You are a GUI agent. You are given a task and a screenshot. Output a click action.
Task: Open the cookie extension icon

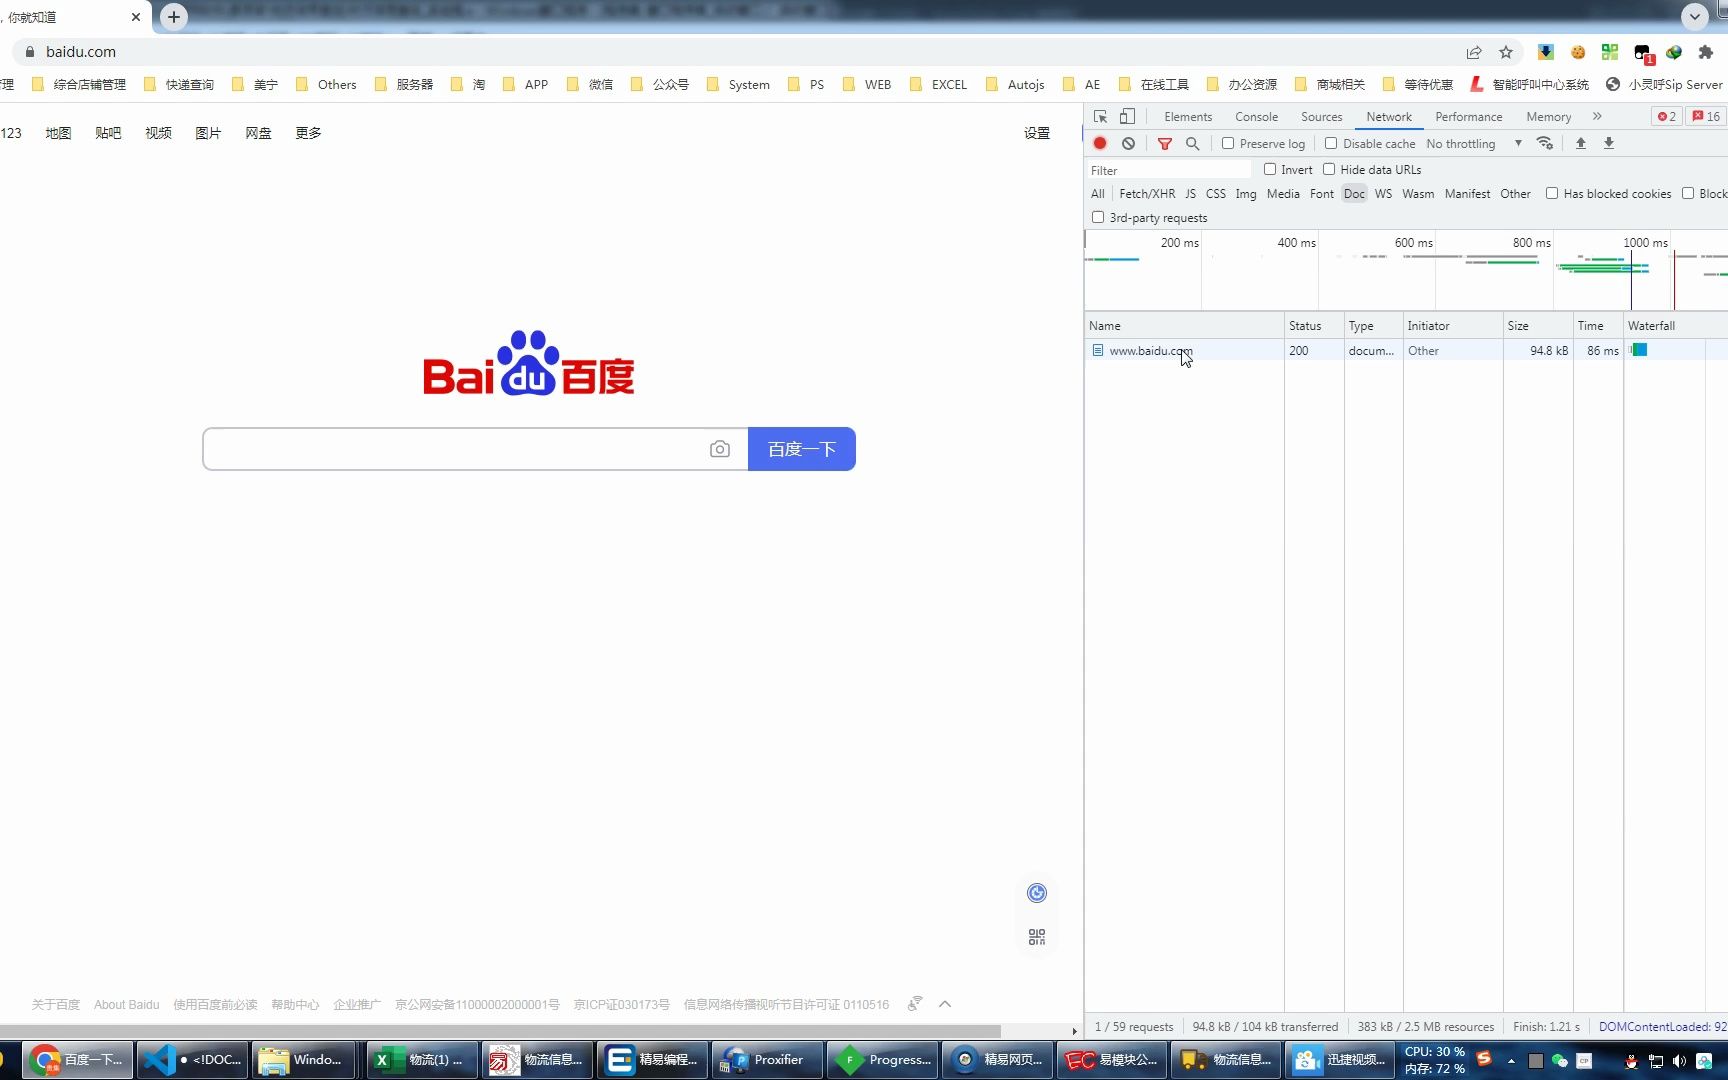[x=1578, y=52]
